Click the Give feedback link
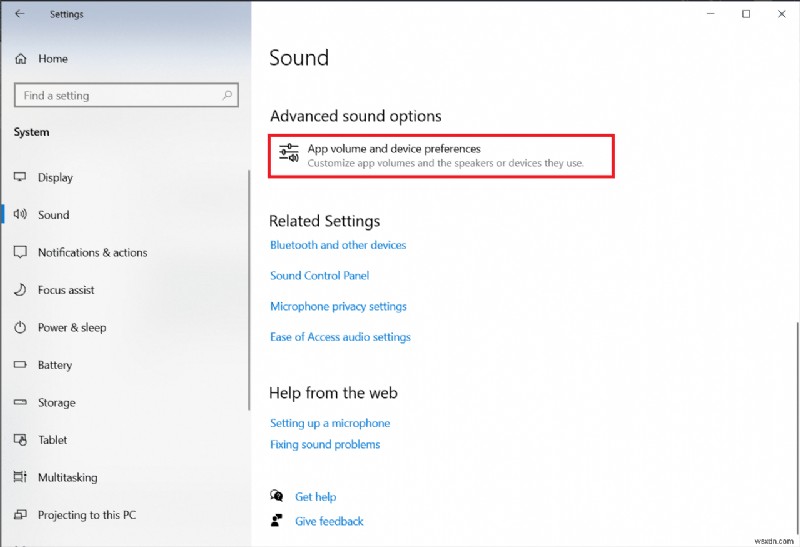 (329, 521)
